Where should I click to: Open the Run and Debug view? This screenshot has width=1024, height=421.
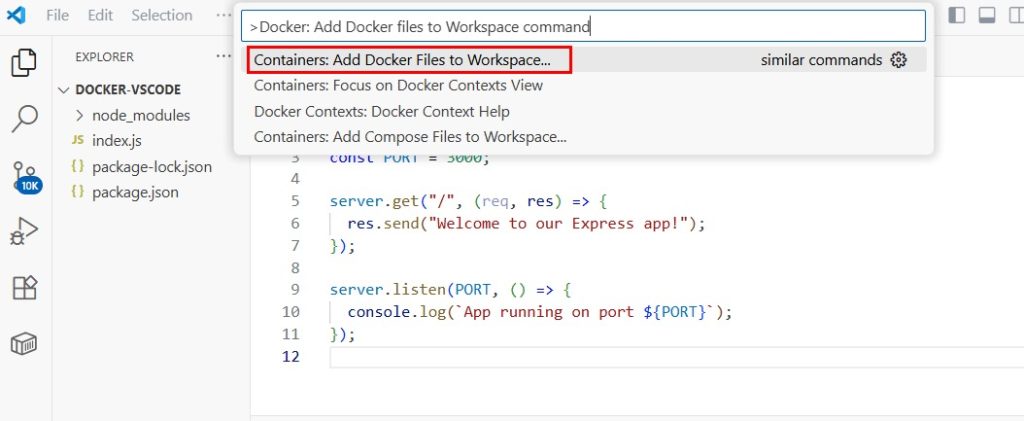point(24,233)
